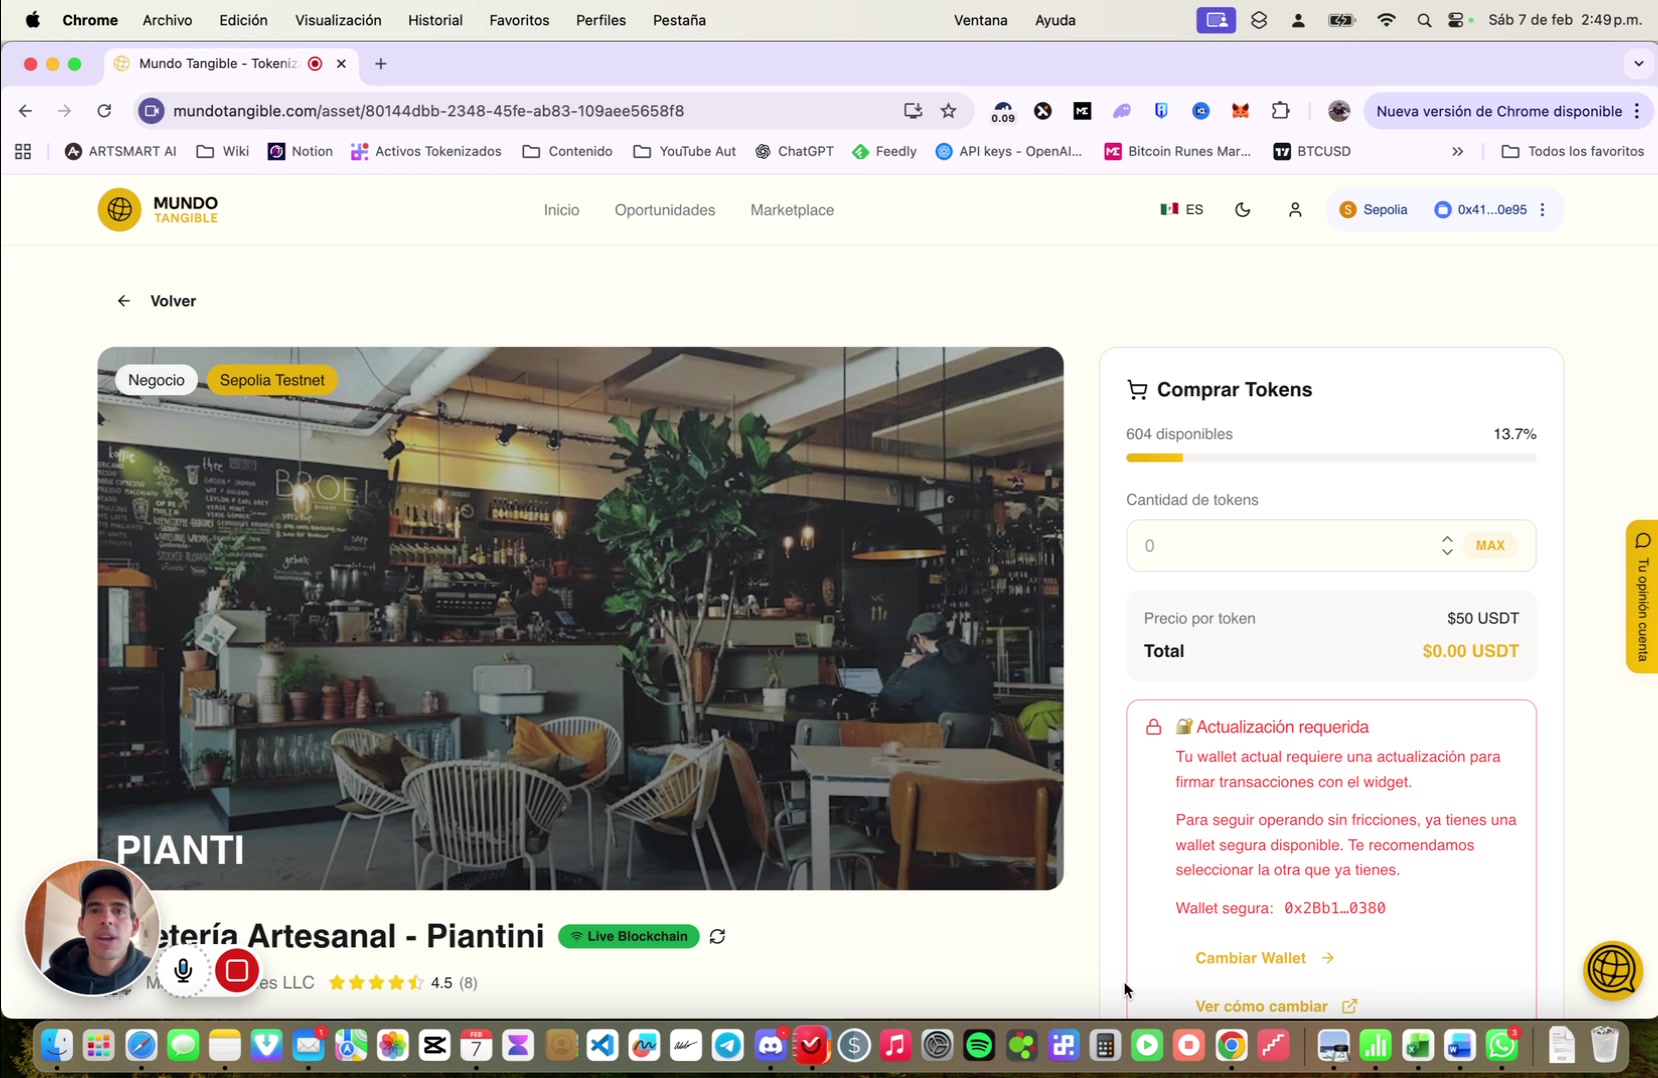Image resolution: width=1658 pixels, height=1078 pixels.
Task: Stop recording with the red button
Action: pyautogui.click(x=237, y=970)
